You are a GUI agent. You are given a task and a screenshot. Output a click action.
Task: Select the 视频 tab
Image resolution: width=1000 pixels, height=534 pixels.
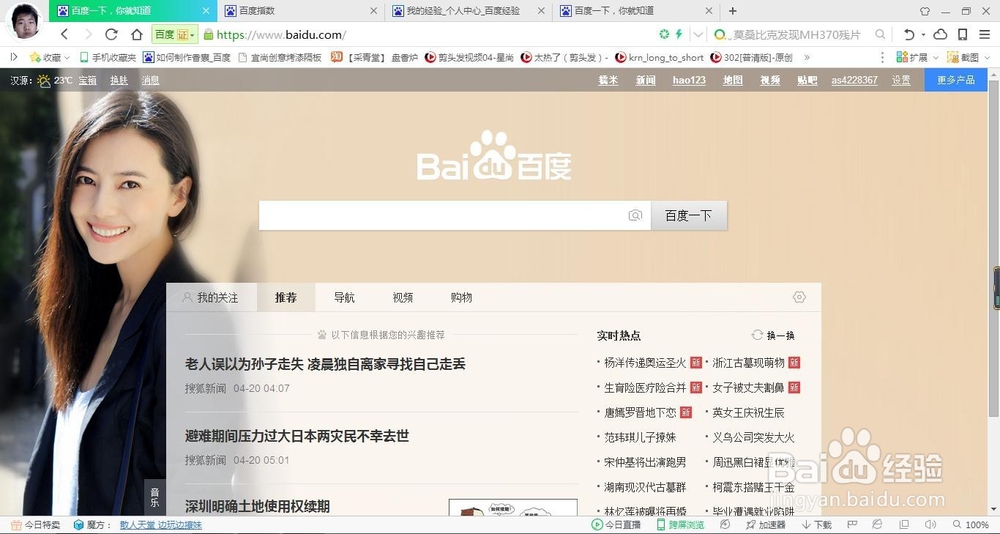tap(402, 297)
